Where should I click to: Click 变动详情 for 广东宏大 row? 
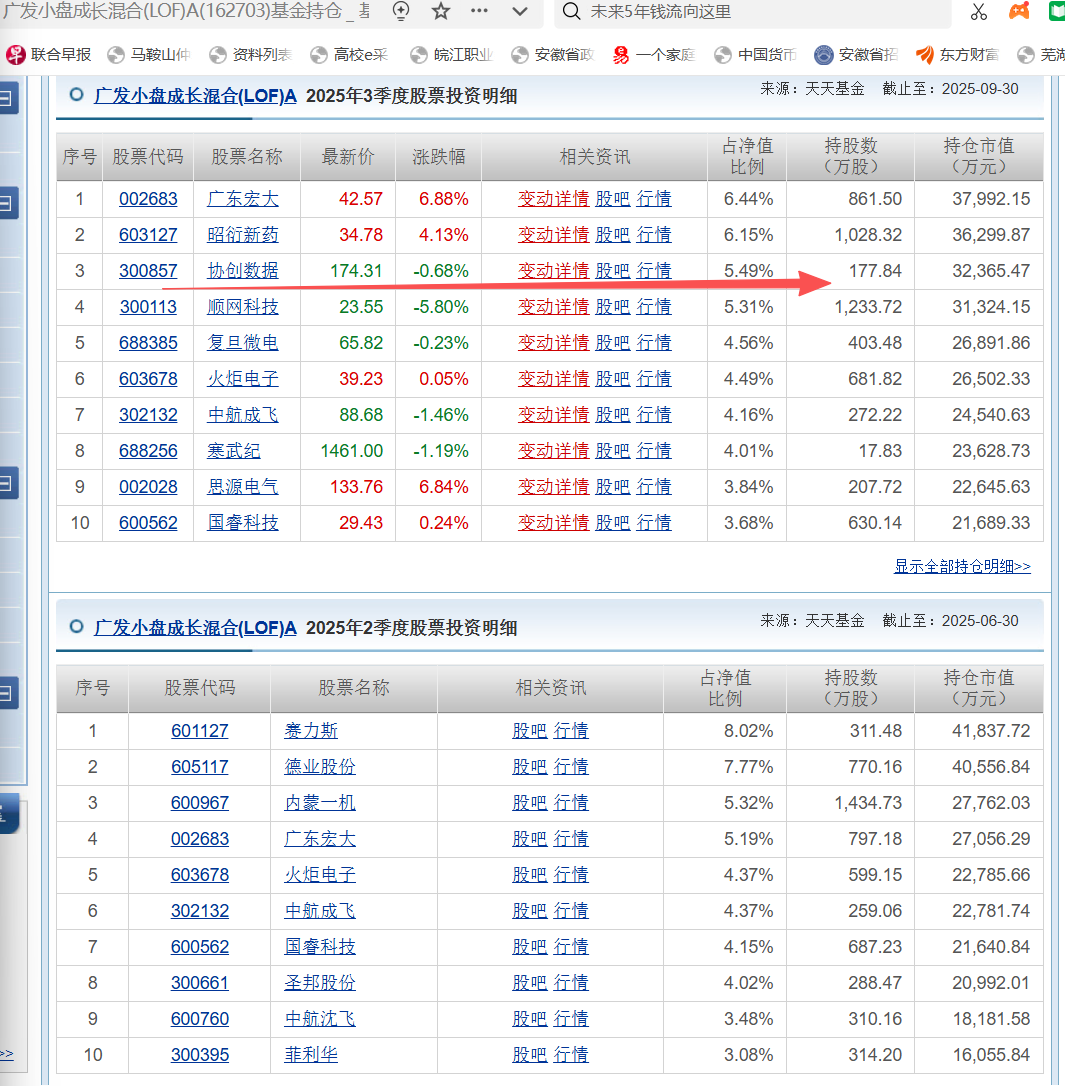pos(553,199)
